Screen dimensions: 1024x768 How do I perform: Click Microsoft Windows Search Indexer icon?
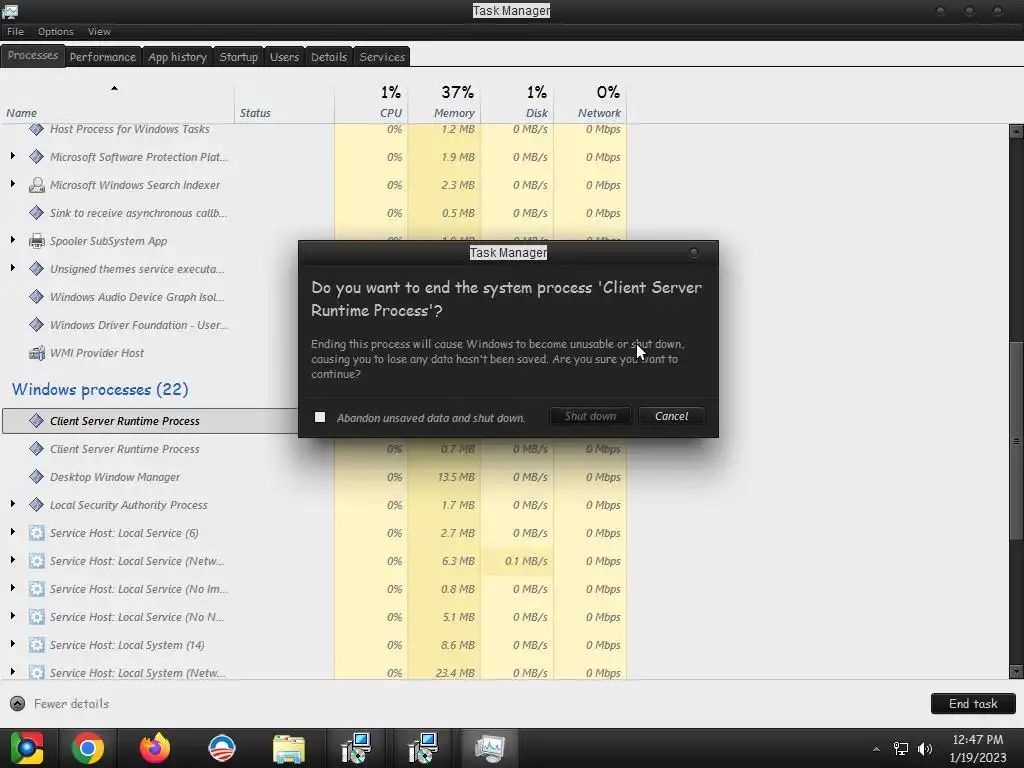point(37,185)
